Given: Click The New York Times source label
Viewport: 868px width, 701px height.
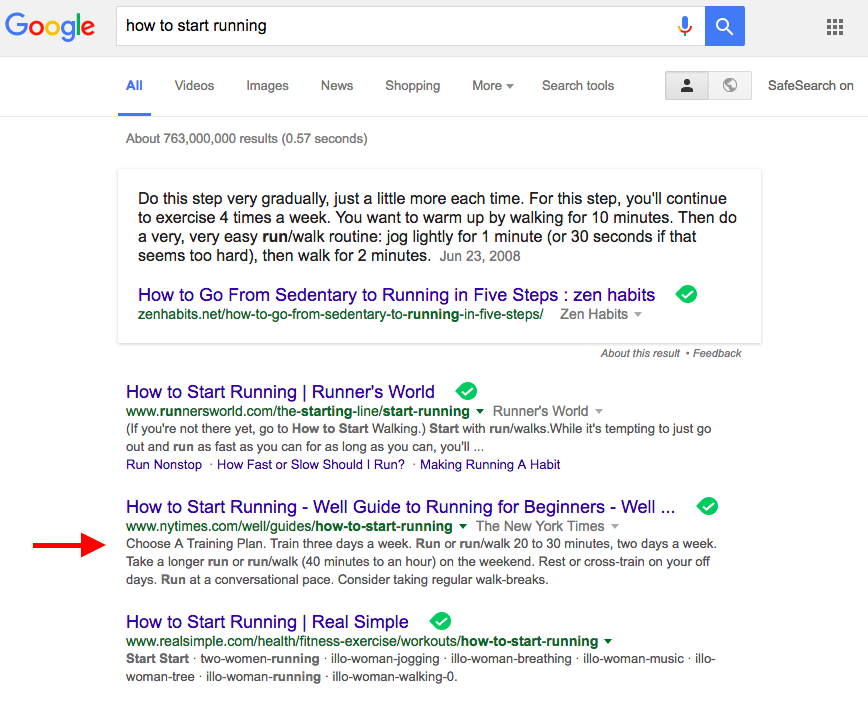Looking at the screenshot, I should pos(540,527).
